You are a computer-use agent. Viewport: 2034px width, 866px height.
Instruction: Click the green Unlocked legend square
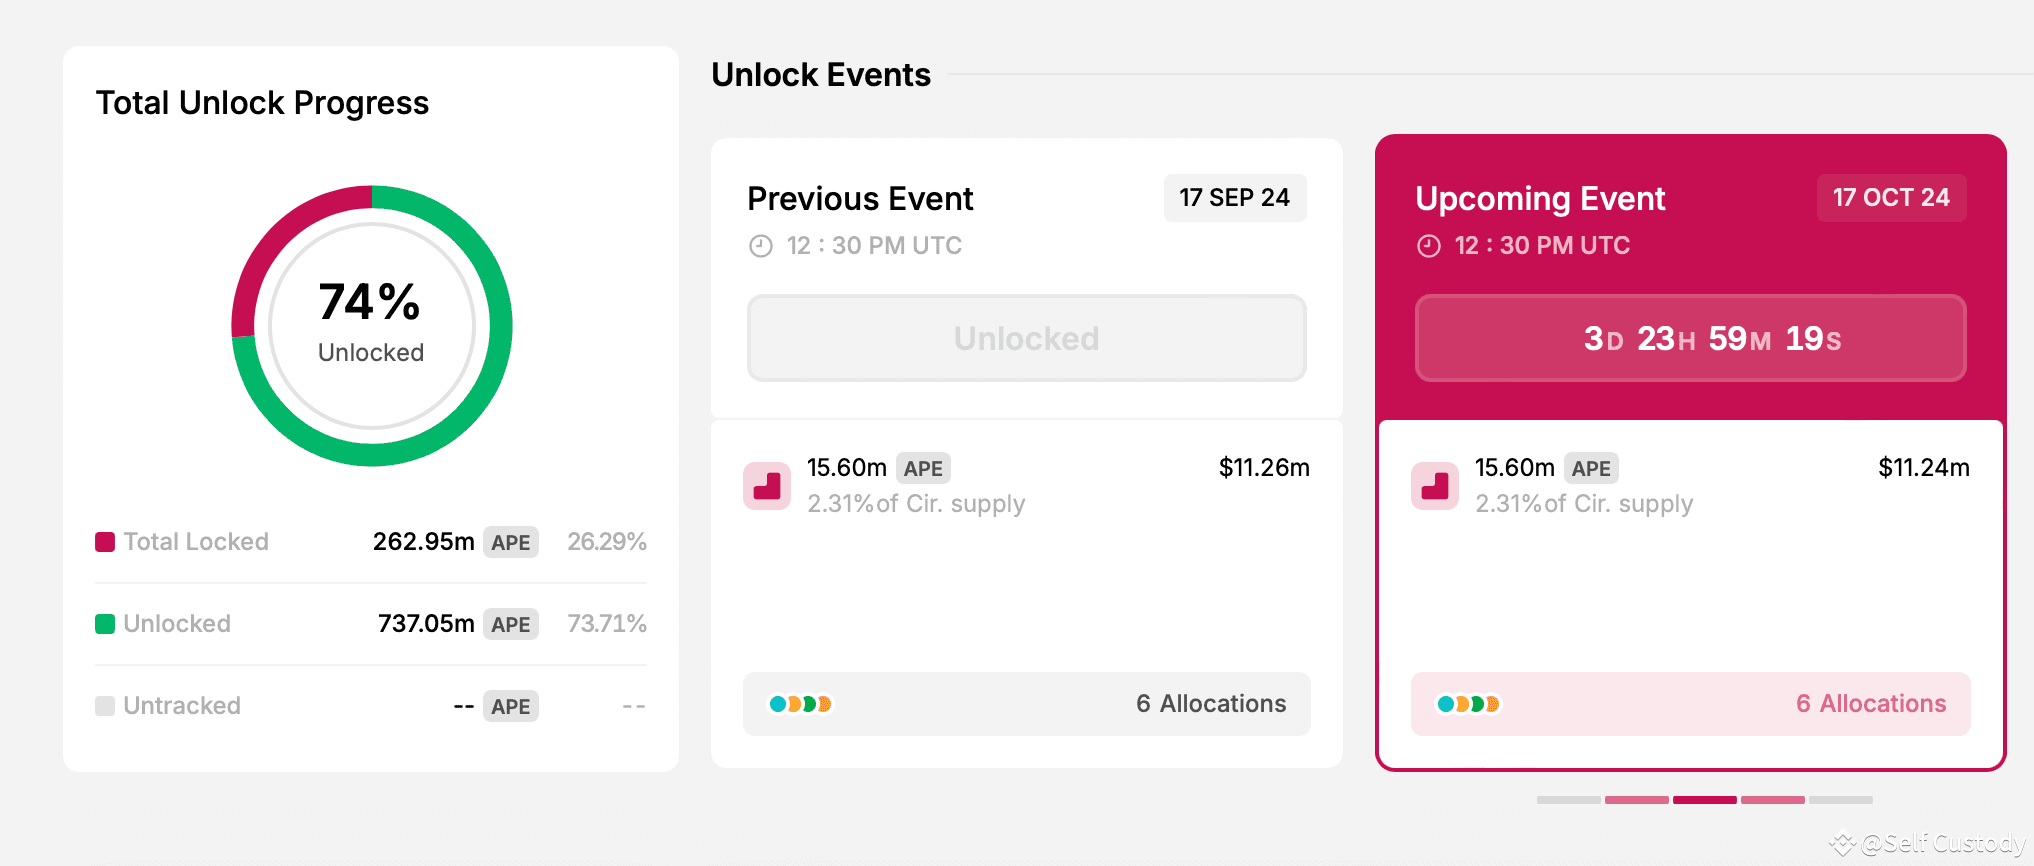[104, 623]
